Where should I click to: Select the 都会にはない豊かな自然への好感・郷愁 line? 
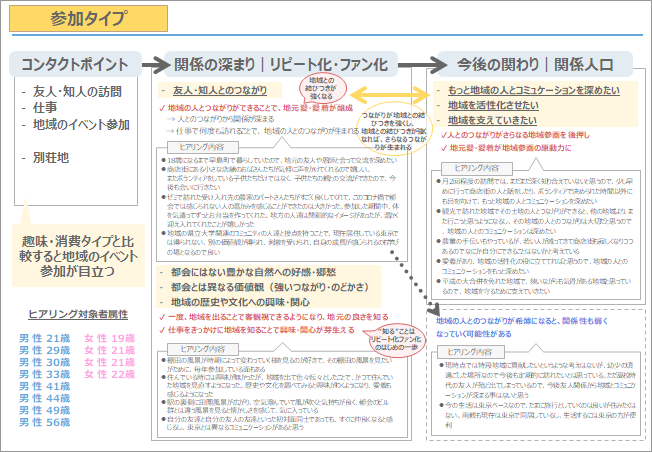pos(253,273)
